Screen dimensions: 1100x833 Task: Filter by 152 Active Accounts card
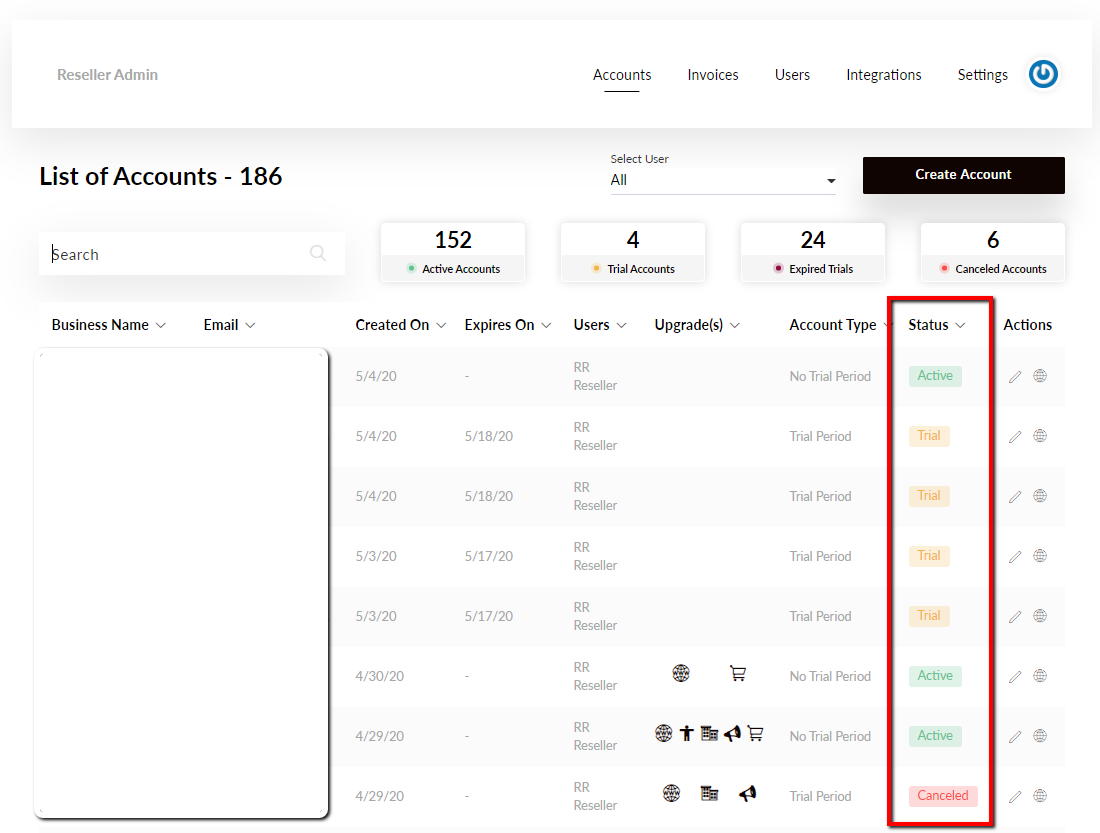(452, 253)
